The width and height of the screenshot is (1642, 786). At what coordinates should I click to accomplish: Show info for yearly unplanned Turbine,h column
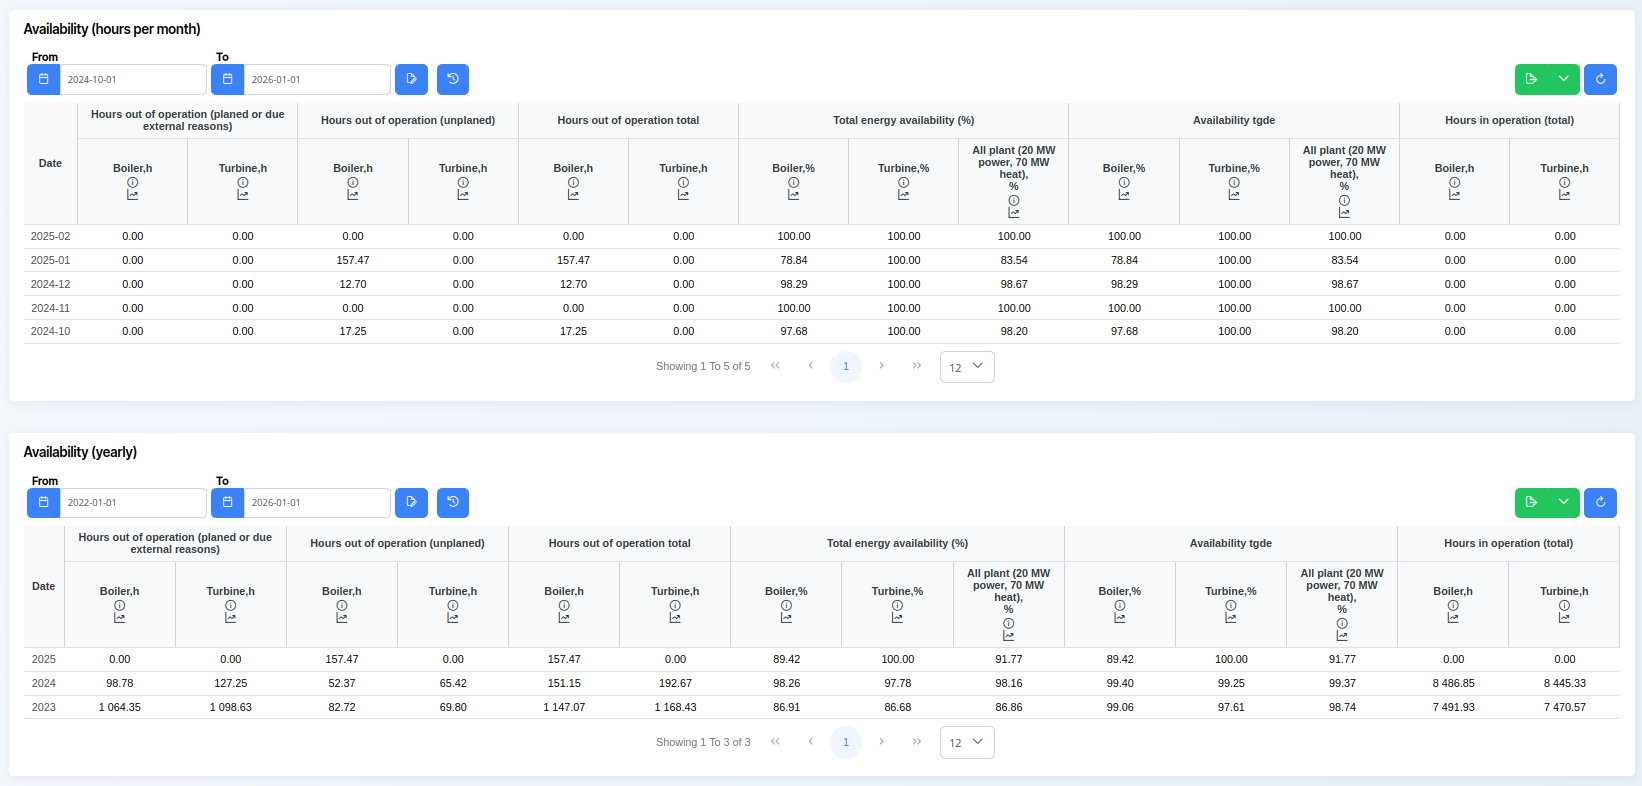[453, 605]
